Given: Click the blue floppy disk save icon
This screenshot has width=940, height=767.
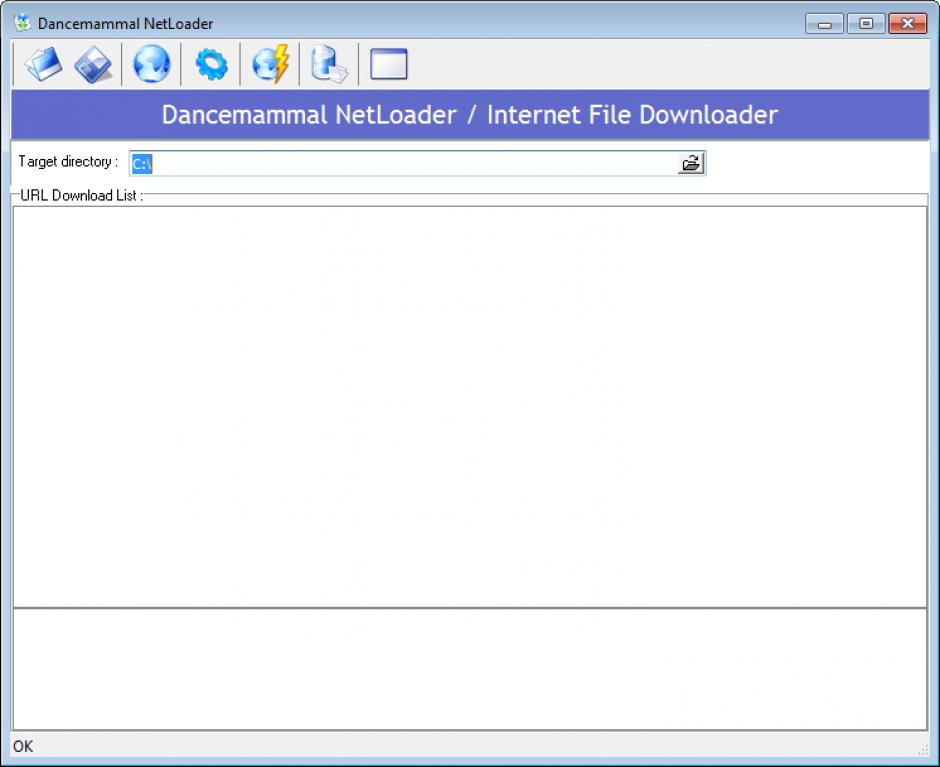Looking at the screenshot, I should click(x=94, y=65).
